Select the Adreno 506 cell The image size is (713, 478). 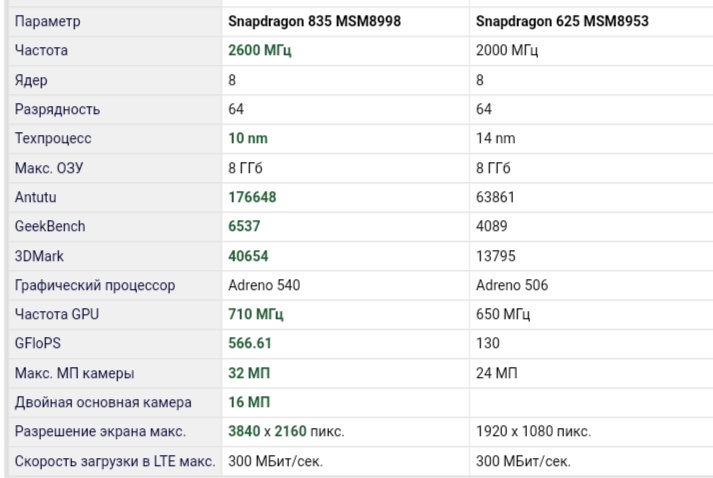tap(512, 285)
